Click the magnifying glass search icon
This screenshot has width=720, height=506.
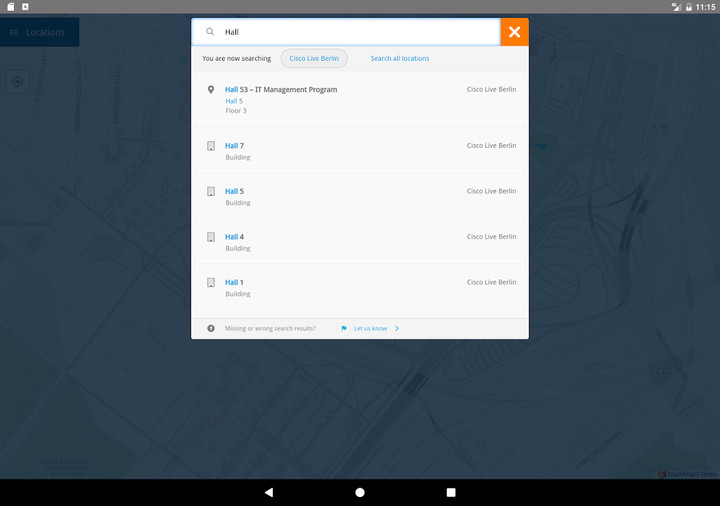coord(210,32)
